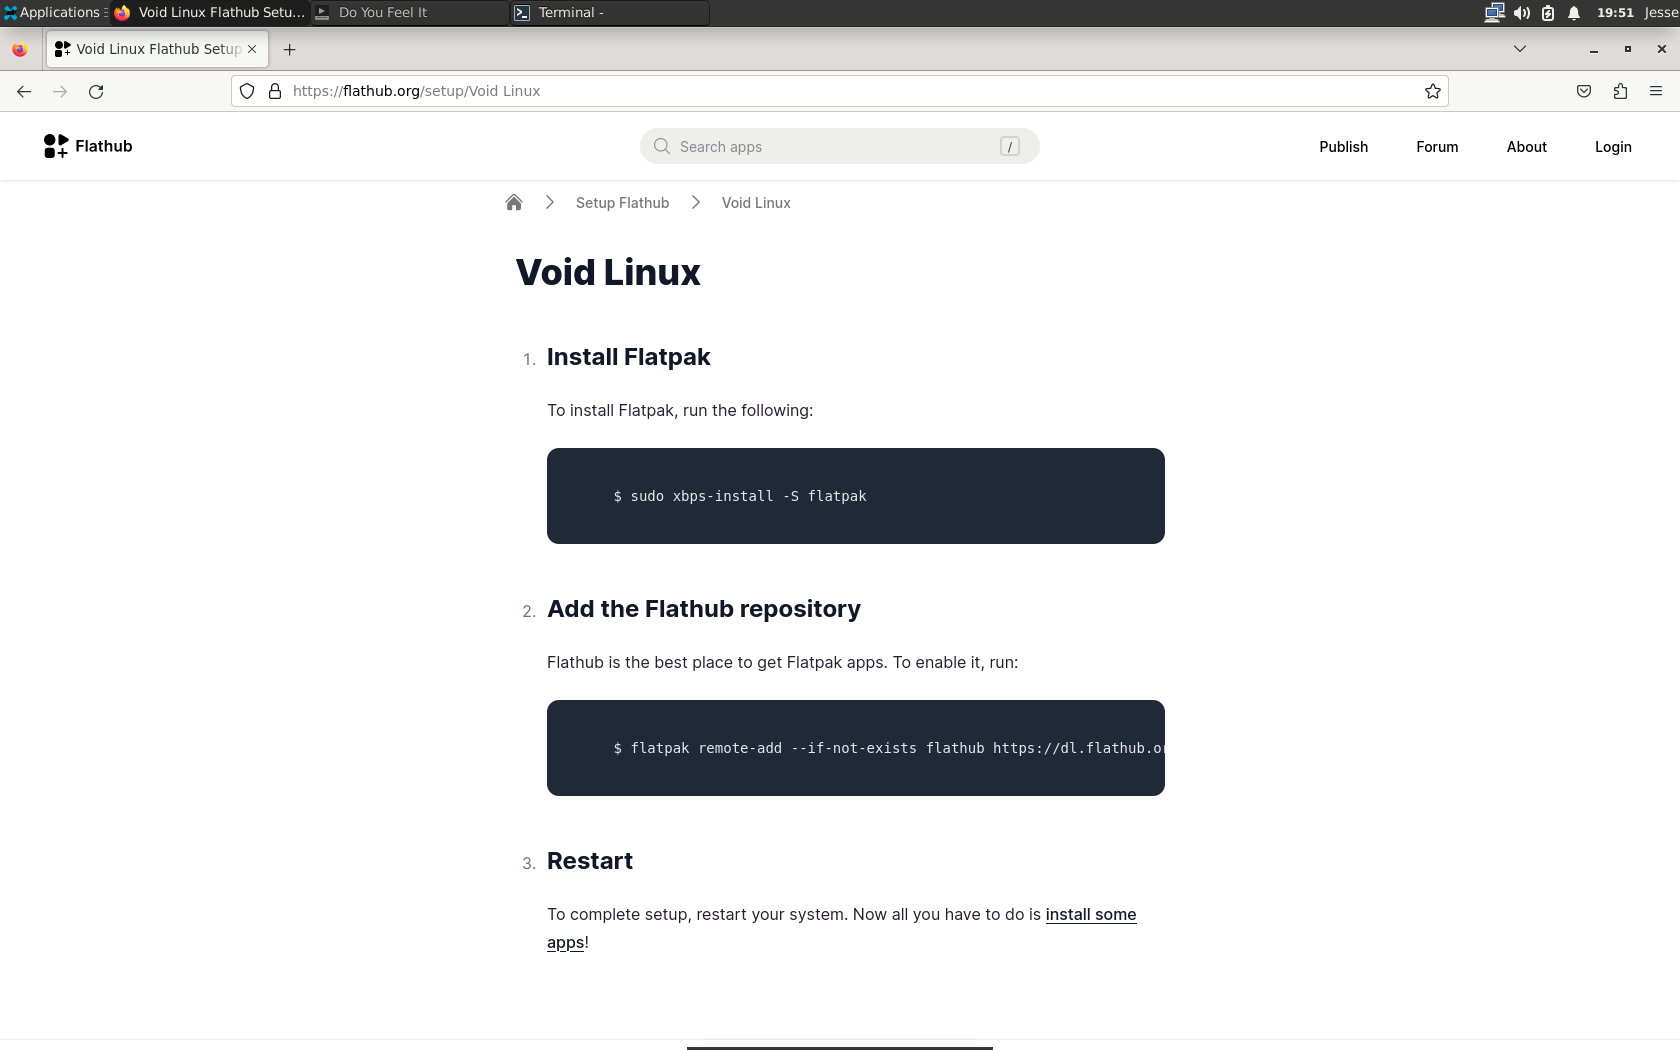
Task: Click the Void Linux page heading
Action: [608, 272]
